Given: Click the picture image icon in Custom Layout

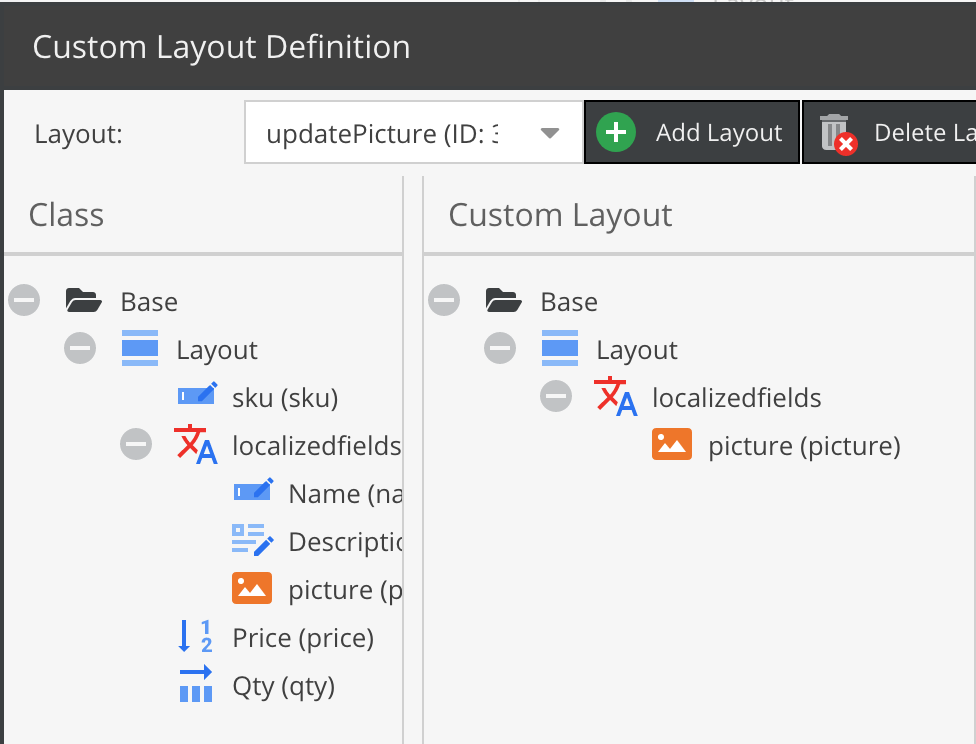Looking at the screenshot, I should [x=672, y=445].
